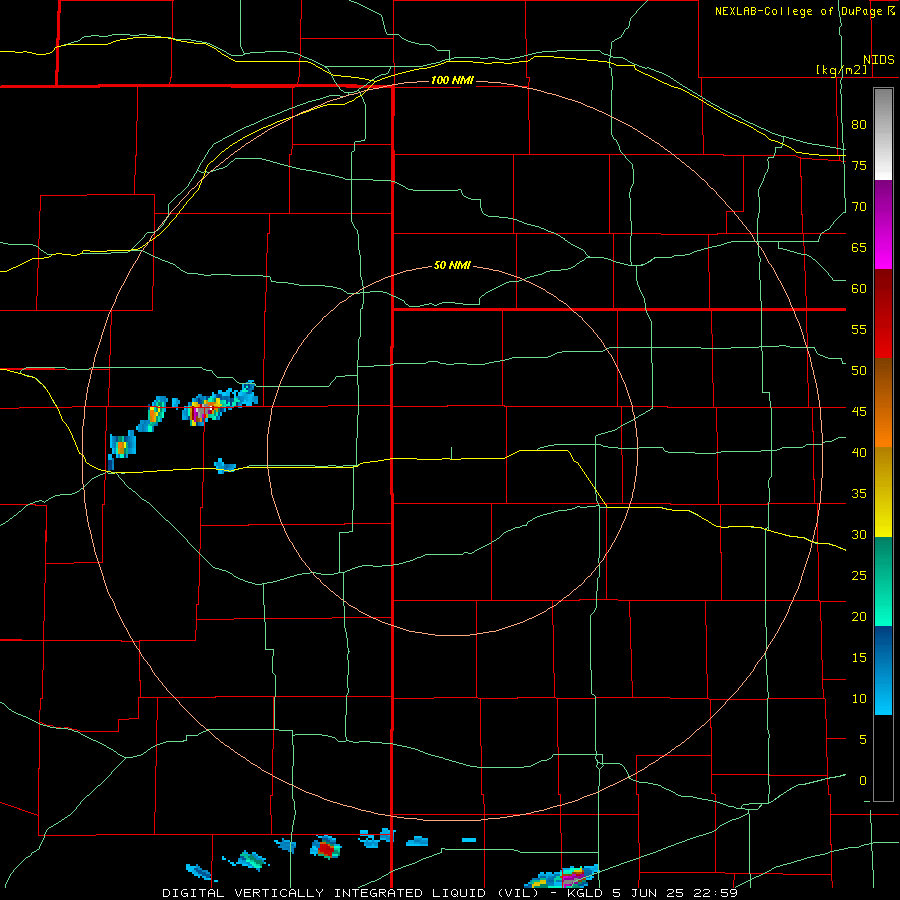Viewport: 900px width, 900px height.
Task: Click the 60 value on the scale
Action: click(859, 289)
